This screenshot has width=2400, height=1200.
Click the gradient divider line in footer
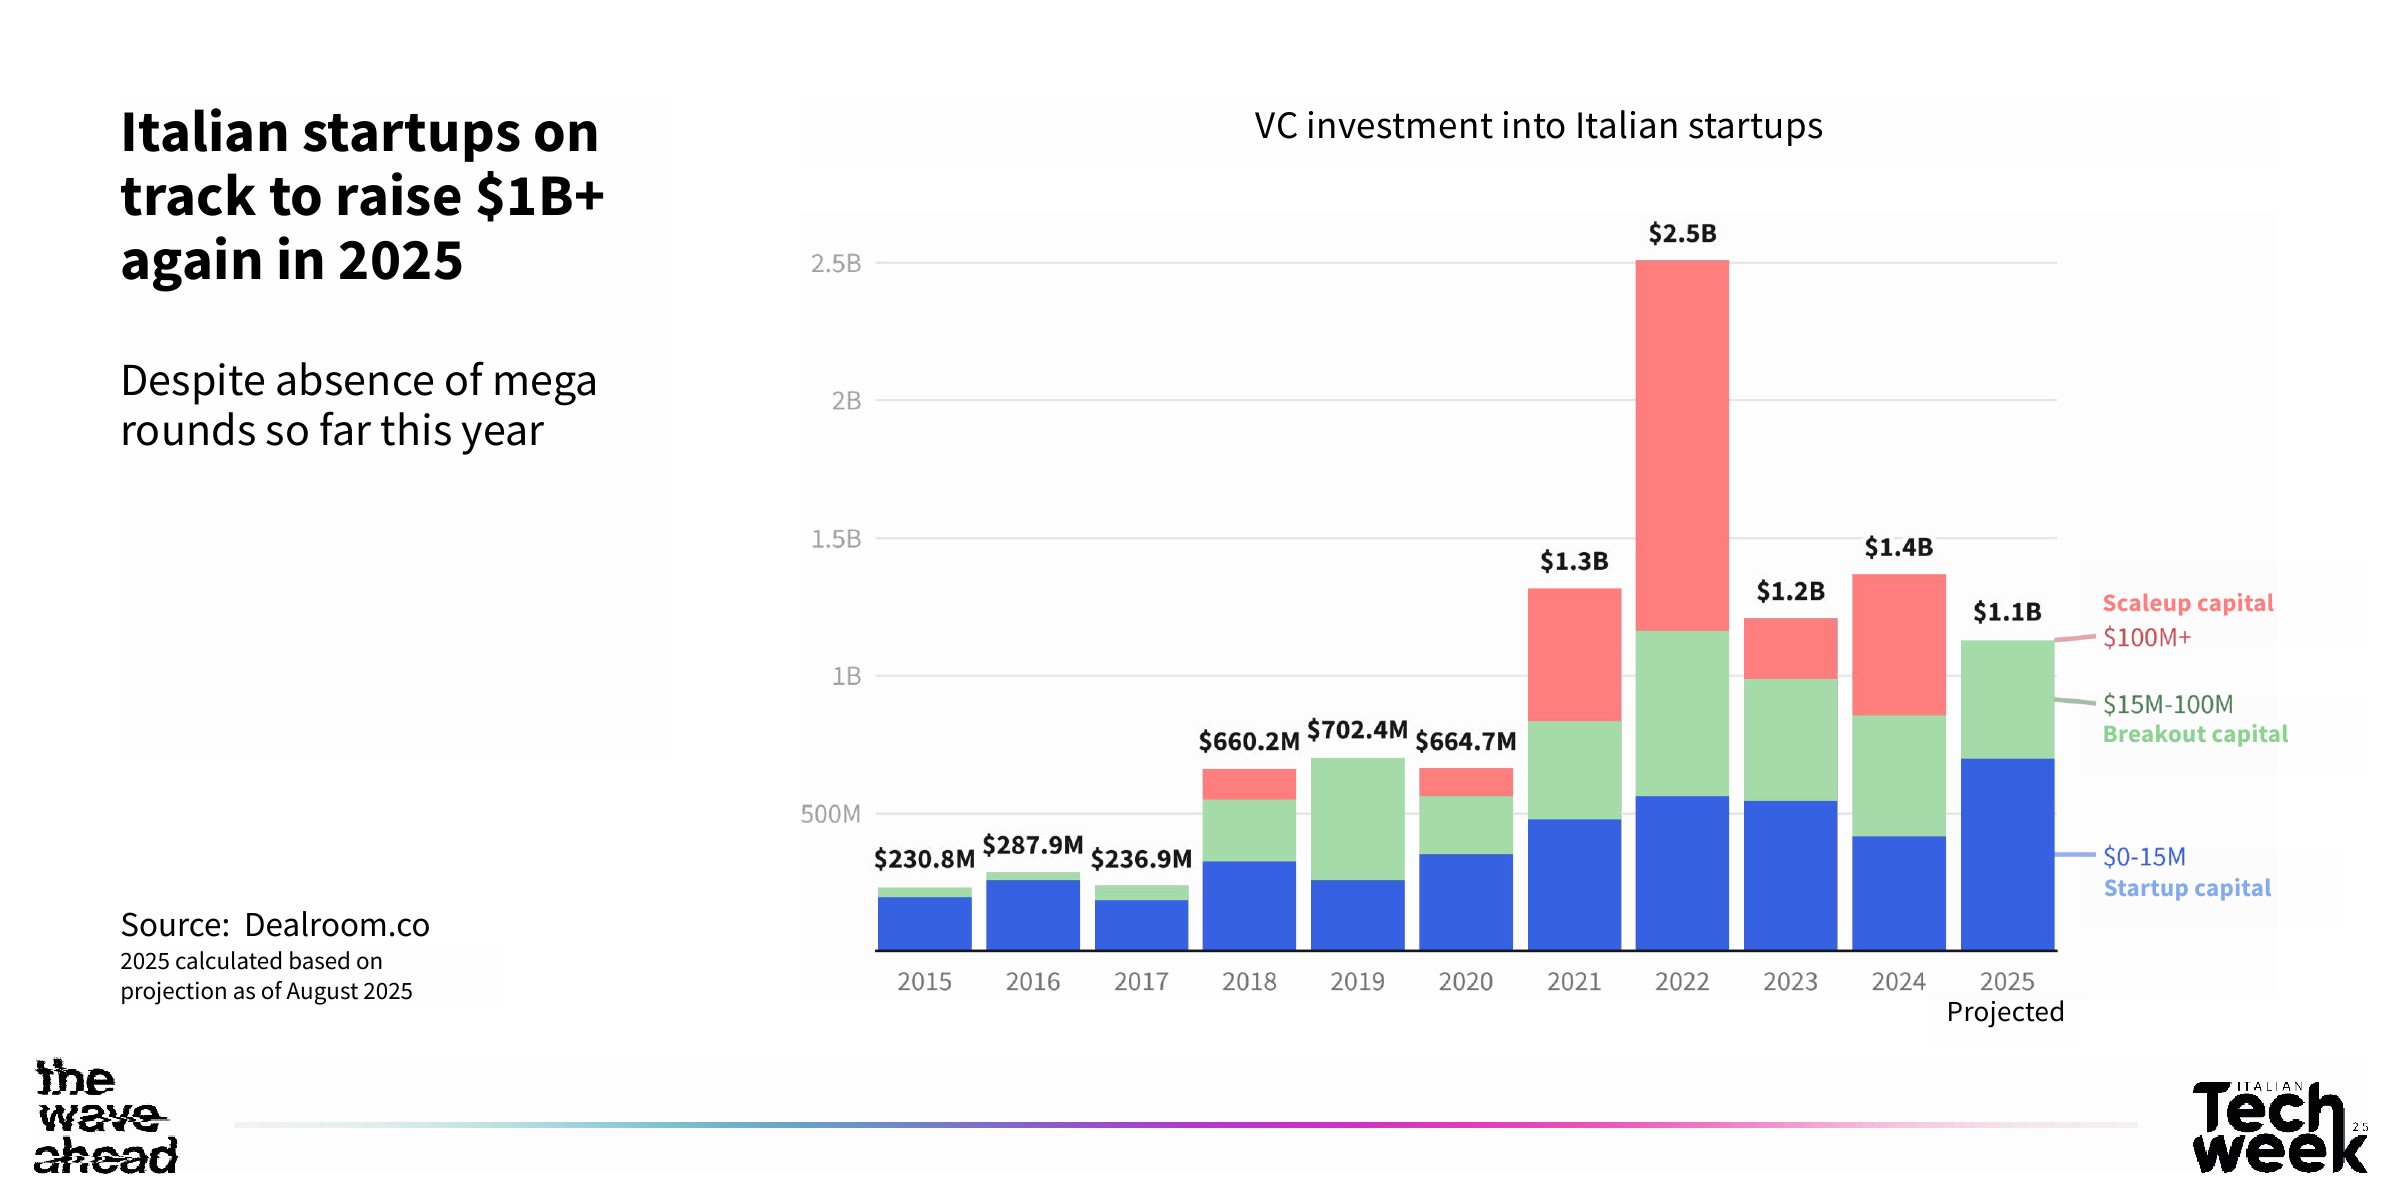[x=1185, y=1125]
